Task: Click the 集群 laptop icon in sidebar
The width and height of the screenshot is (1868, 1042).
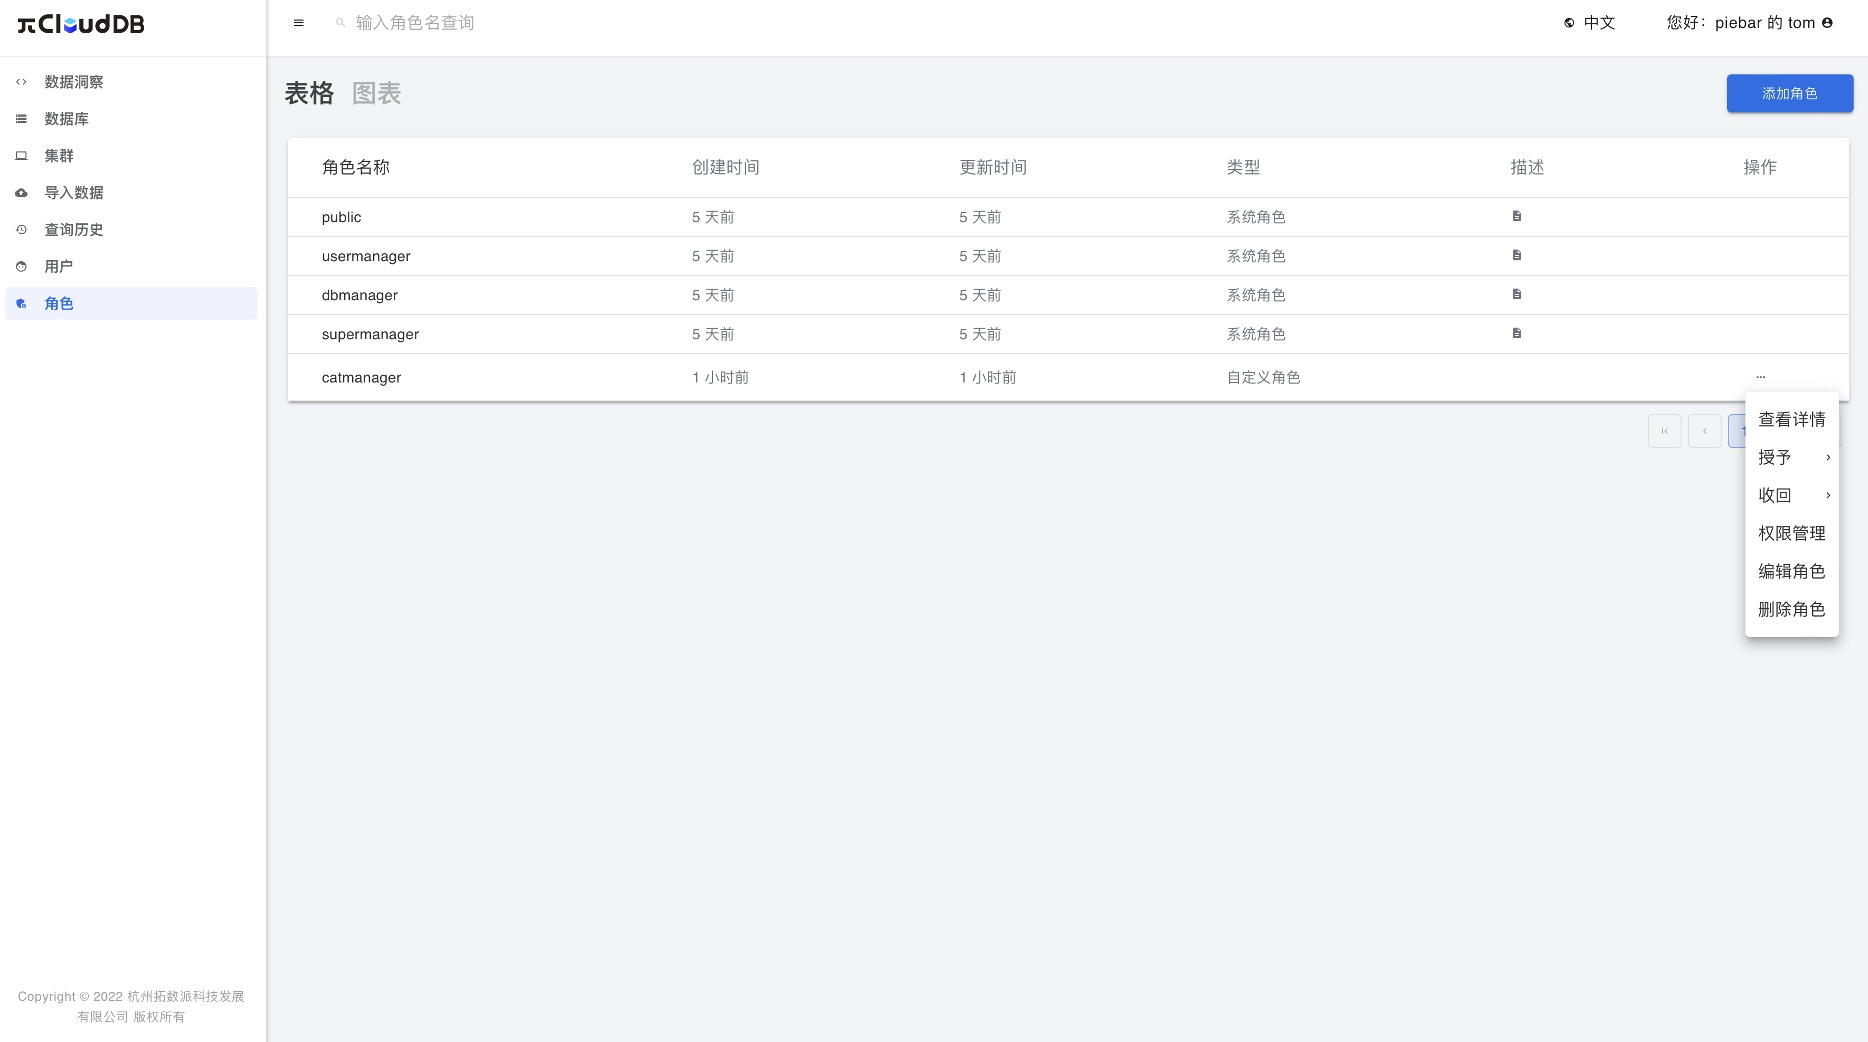Action: (21, 156)
